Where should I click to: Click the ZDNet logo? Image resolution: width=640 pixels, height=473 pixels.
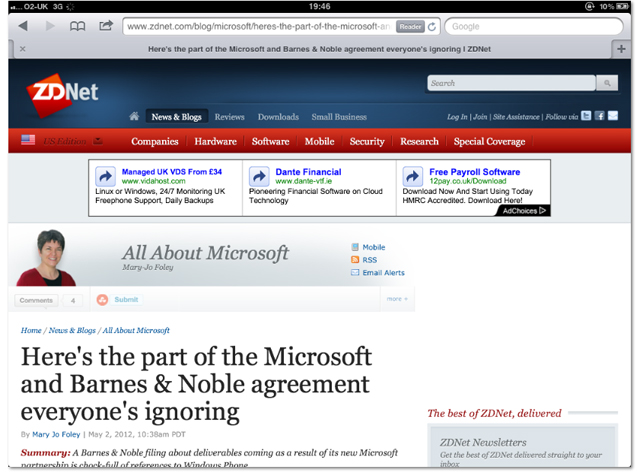tap(62, 95)
